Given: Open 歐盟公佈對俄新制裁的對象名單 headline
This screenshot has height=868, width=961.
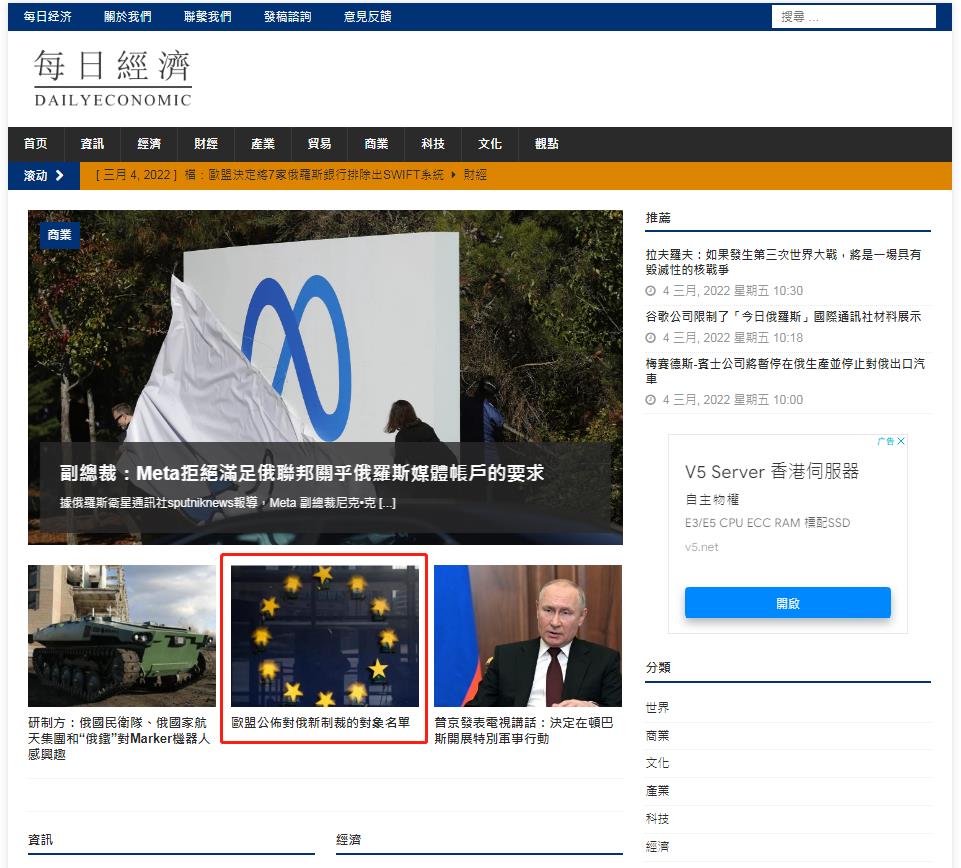Looking at the screenshot, I should [321, 723].
